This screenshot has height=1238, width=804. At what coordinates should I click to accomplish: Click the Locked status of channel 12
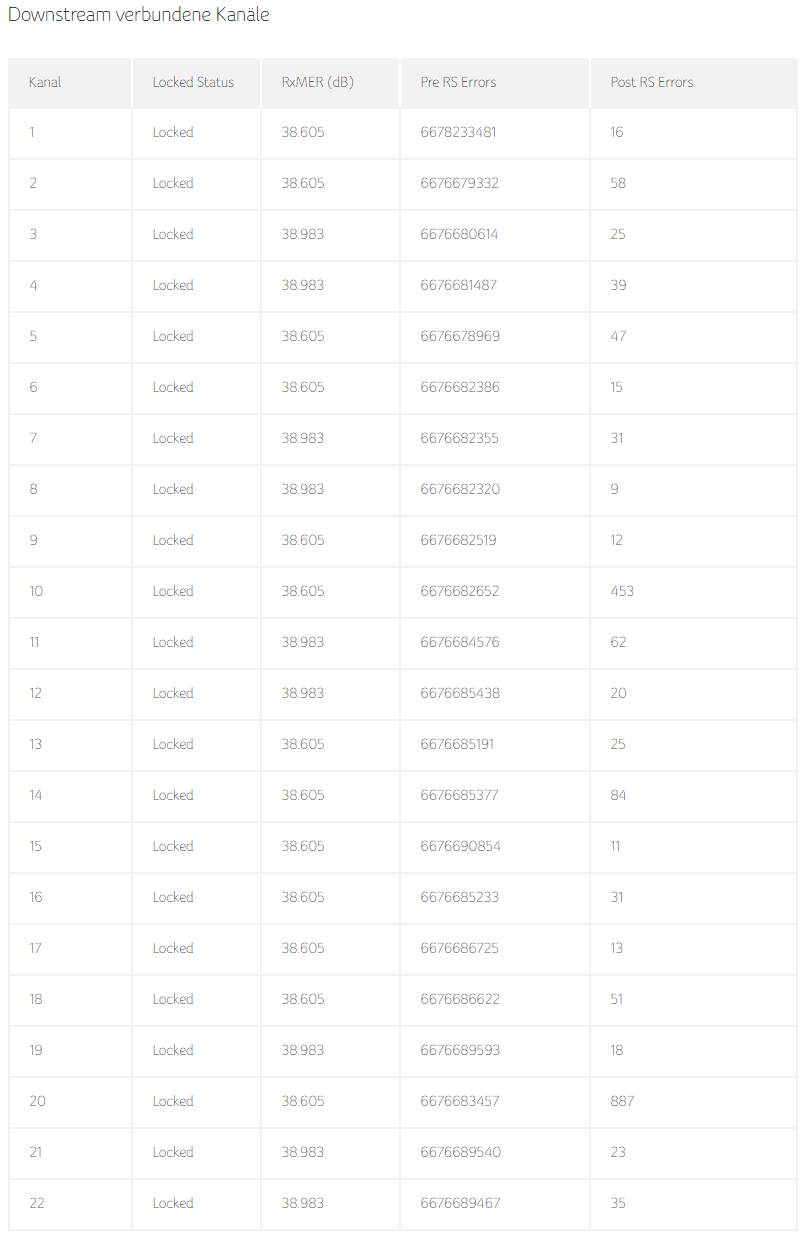tap(173, 693)
